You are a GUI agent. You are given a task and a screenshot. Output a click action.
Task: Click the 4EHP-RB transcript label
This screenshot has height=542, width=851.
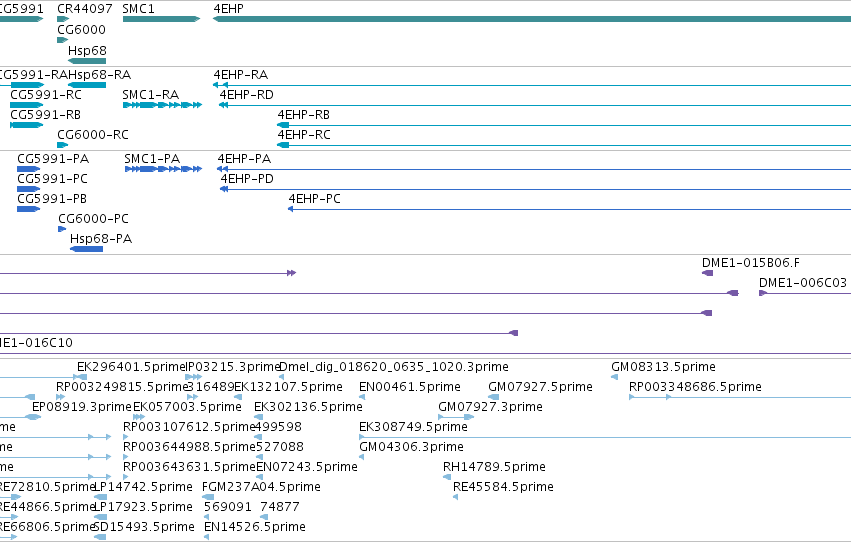(303, 114)
